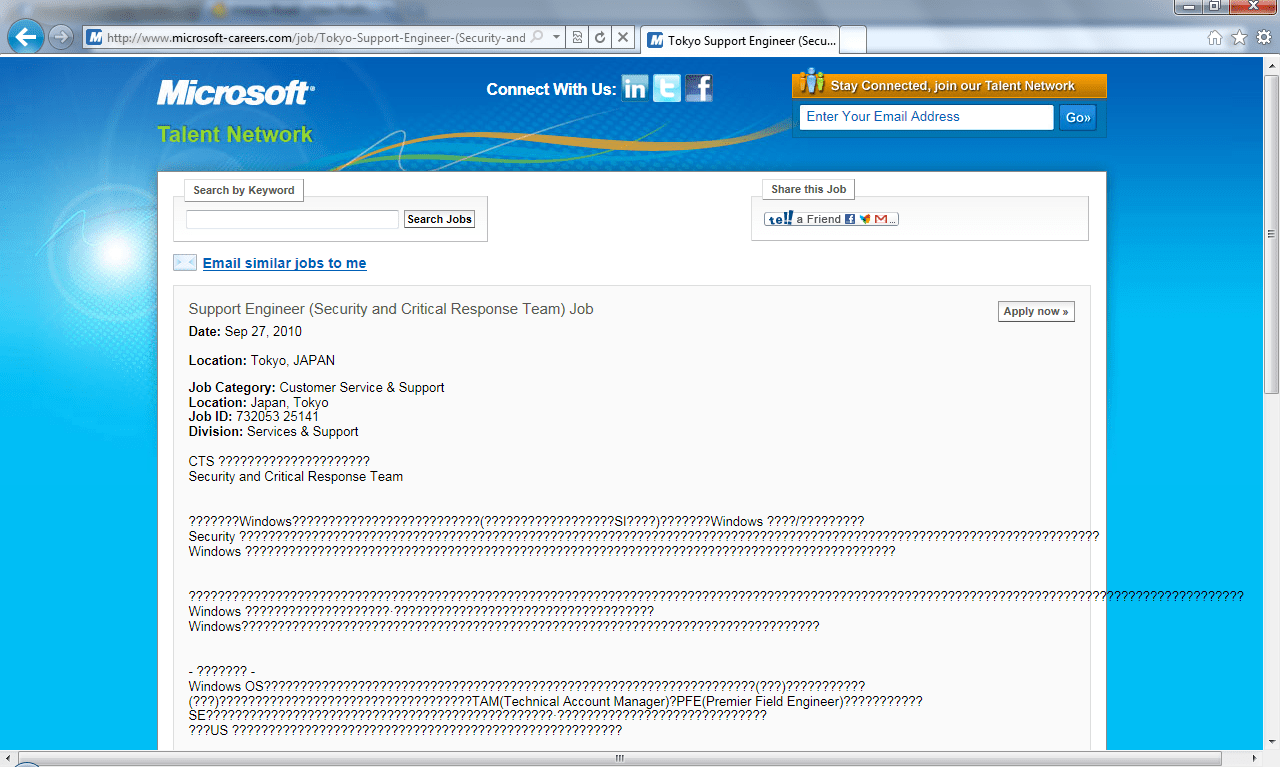Click the Security and Critical Response Team line
The image size is (1280, 770).
296,477
